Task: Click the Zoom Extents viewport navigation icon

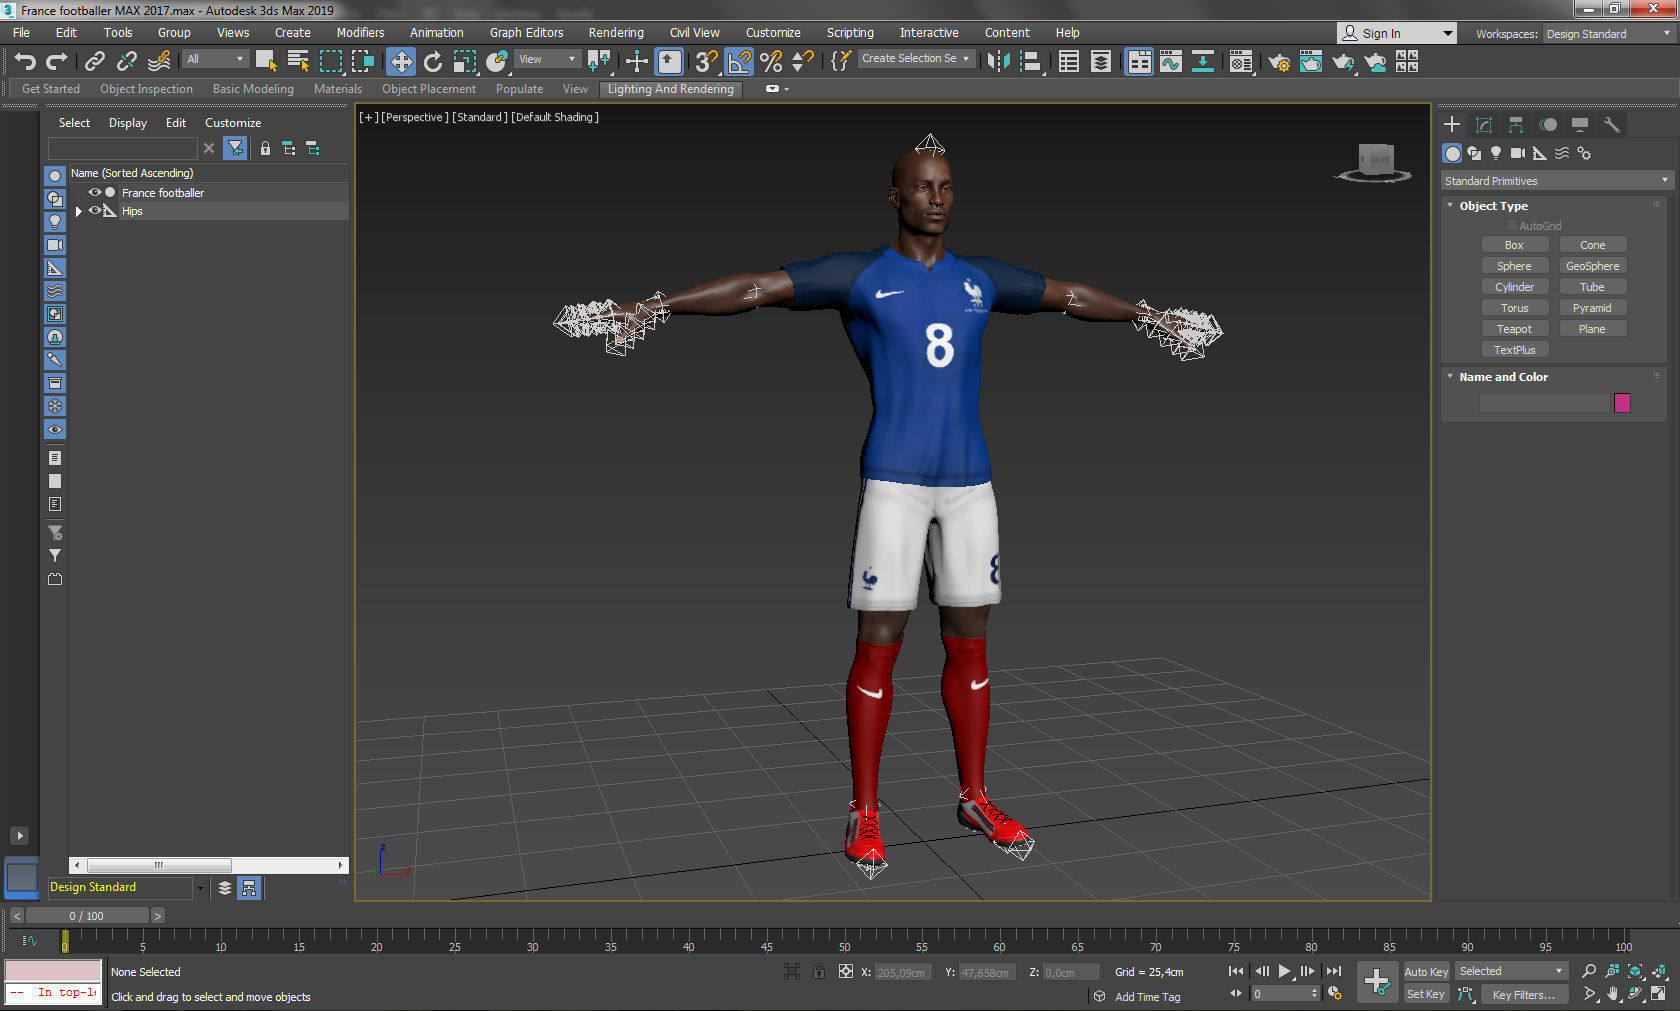Action: (1636, 971)
